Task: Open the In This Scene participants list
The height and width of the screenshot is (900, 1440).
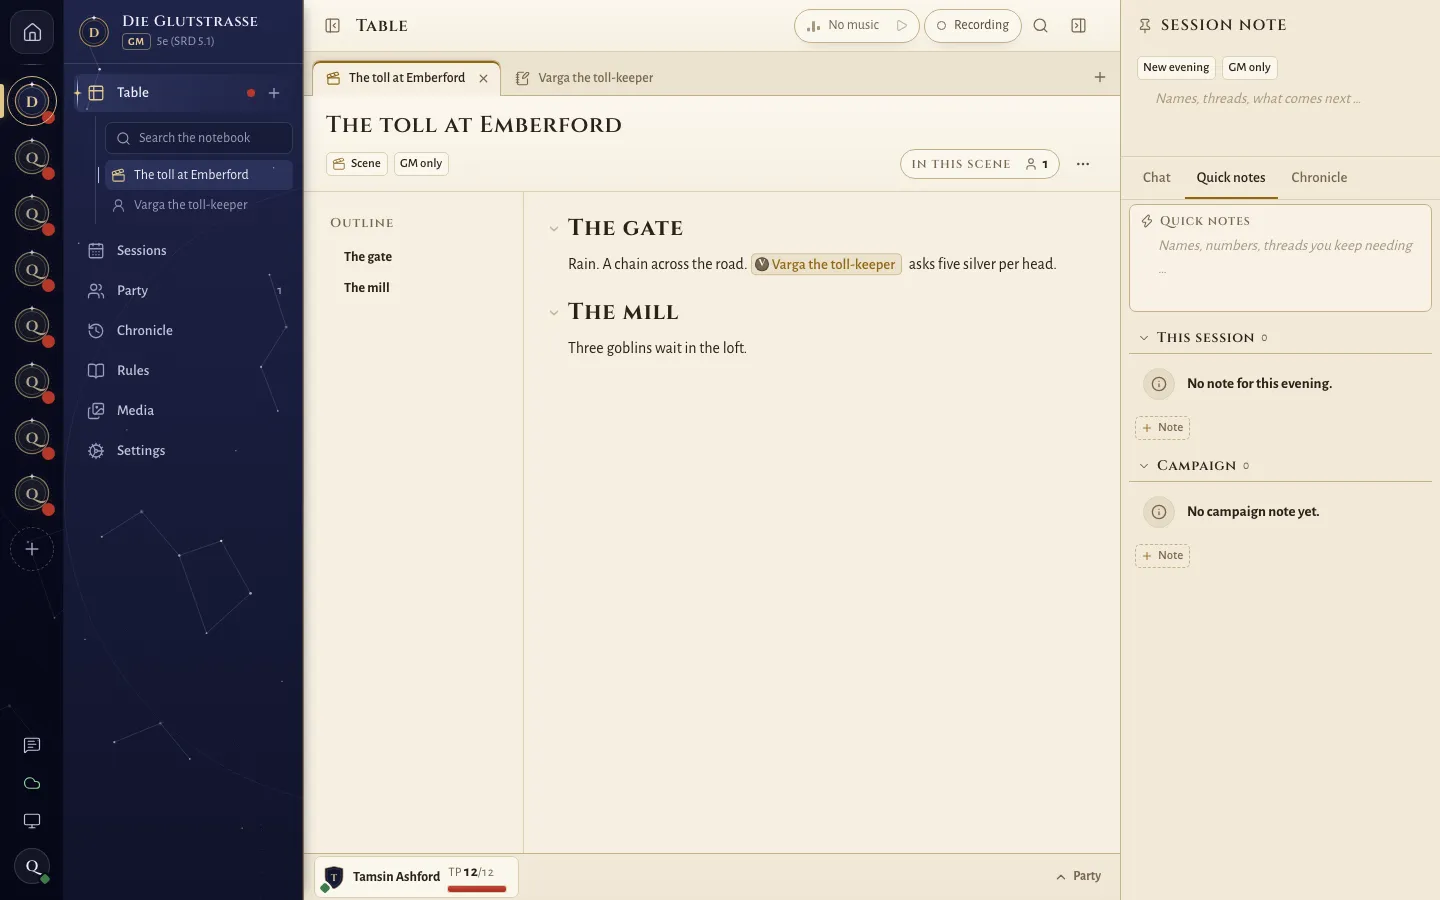Action: pos(980,164)
